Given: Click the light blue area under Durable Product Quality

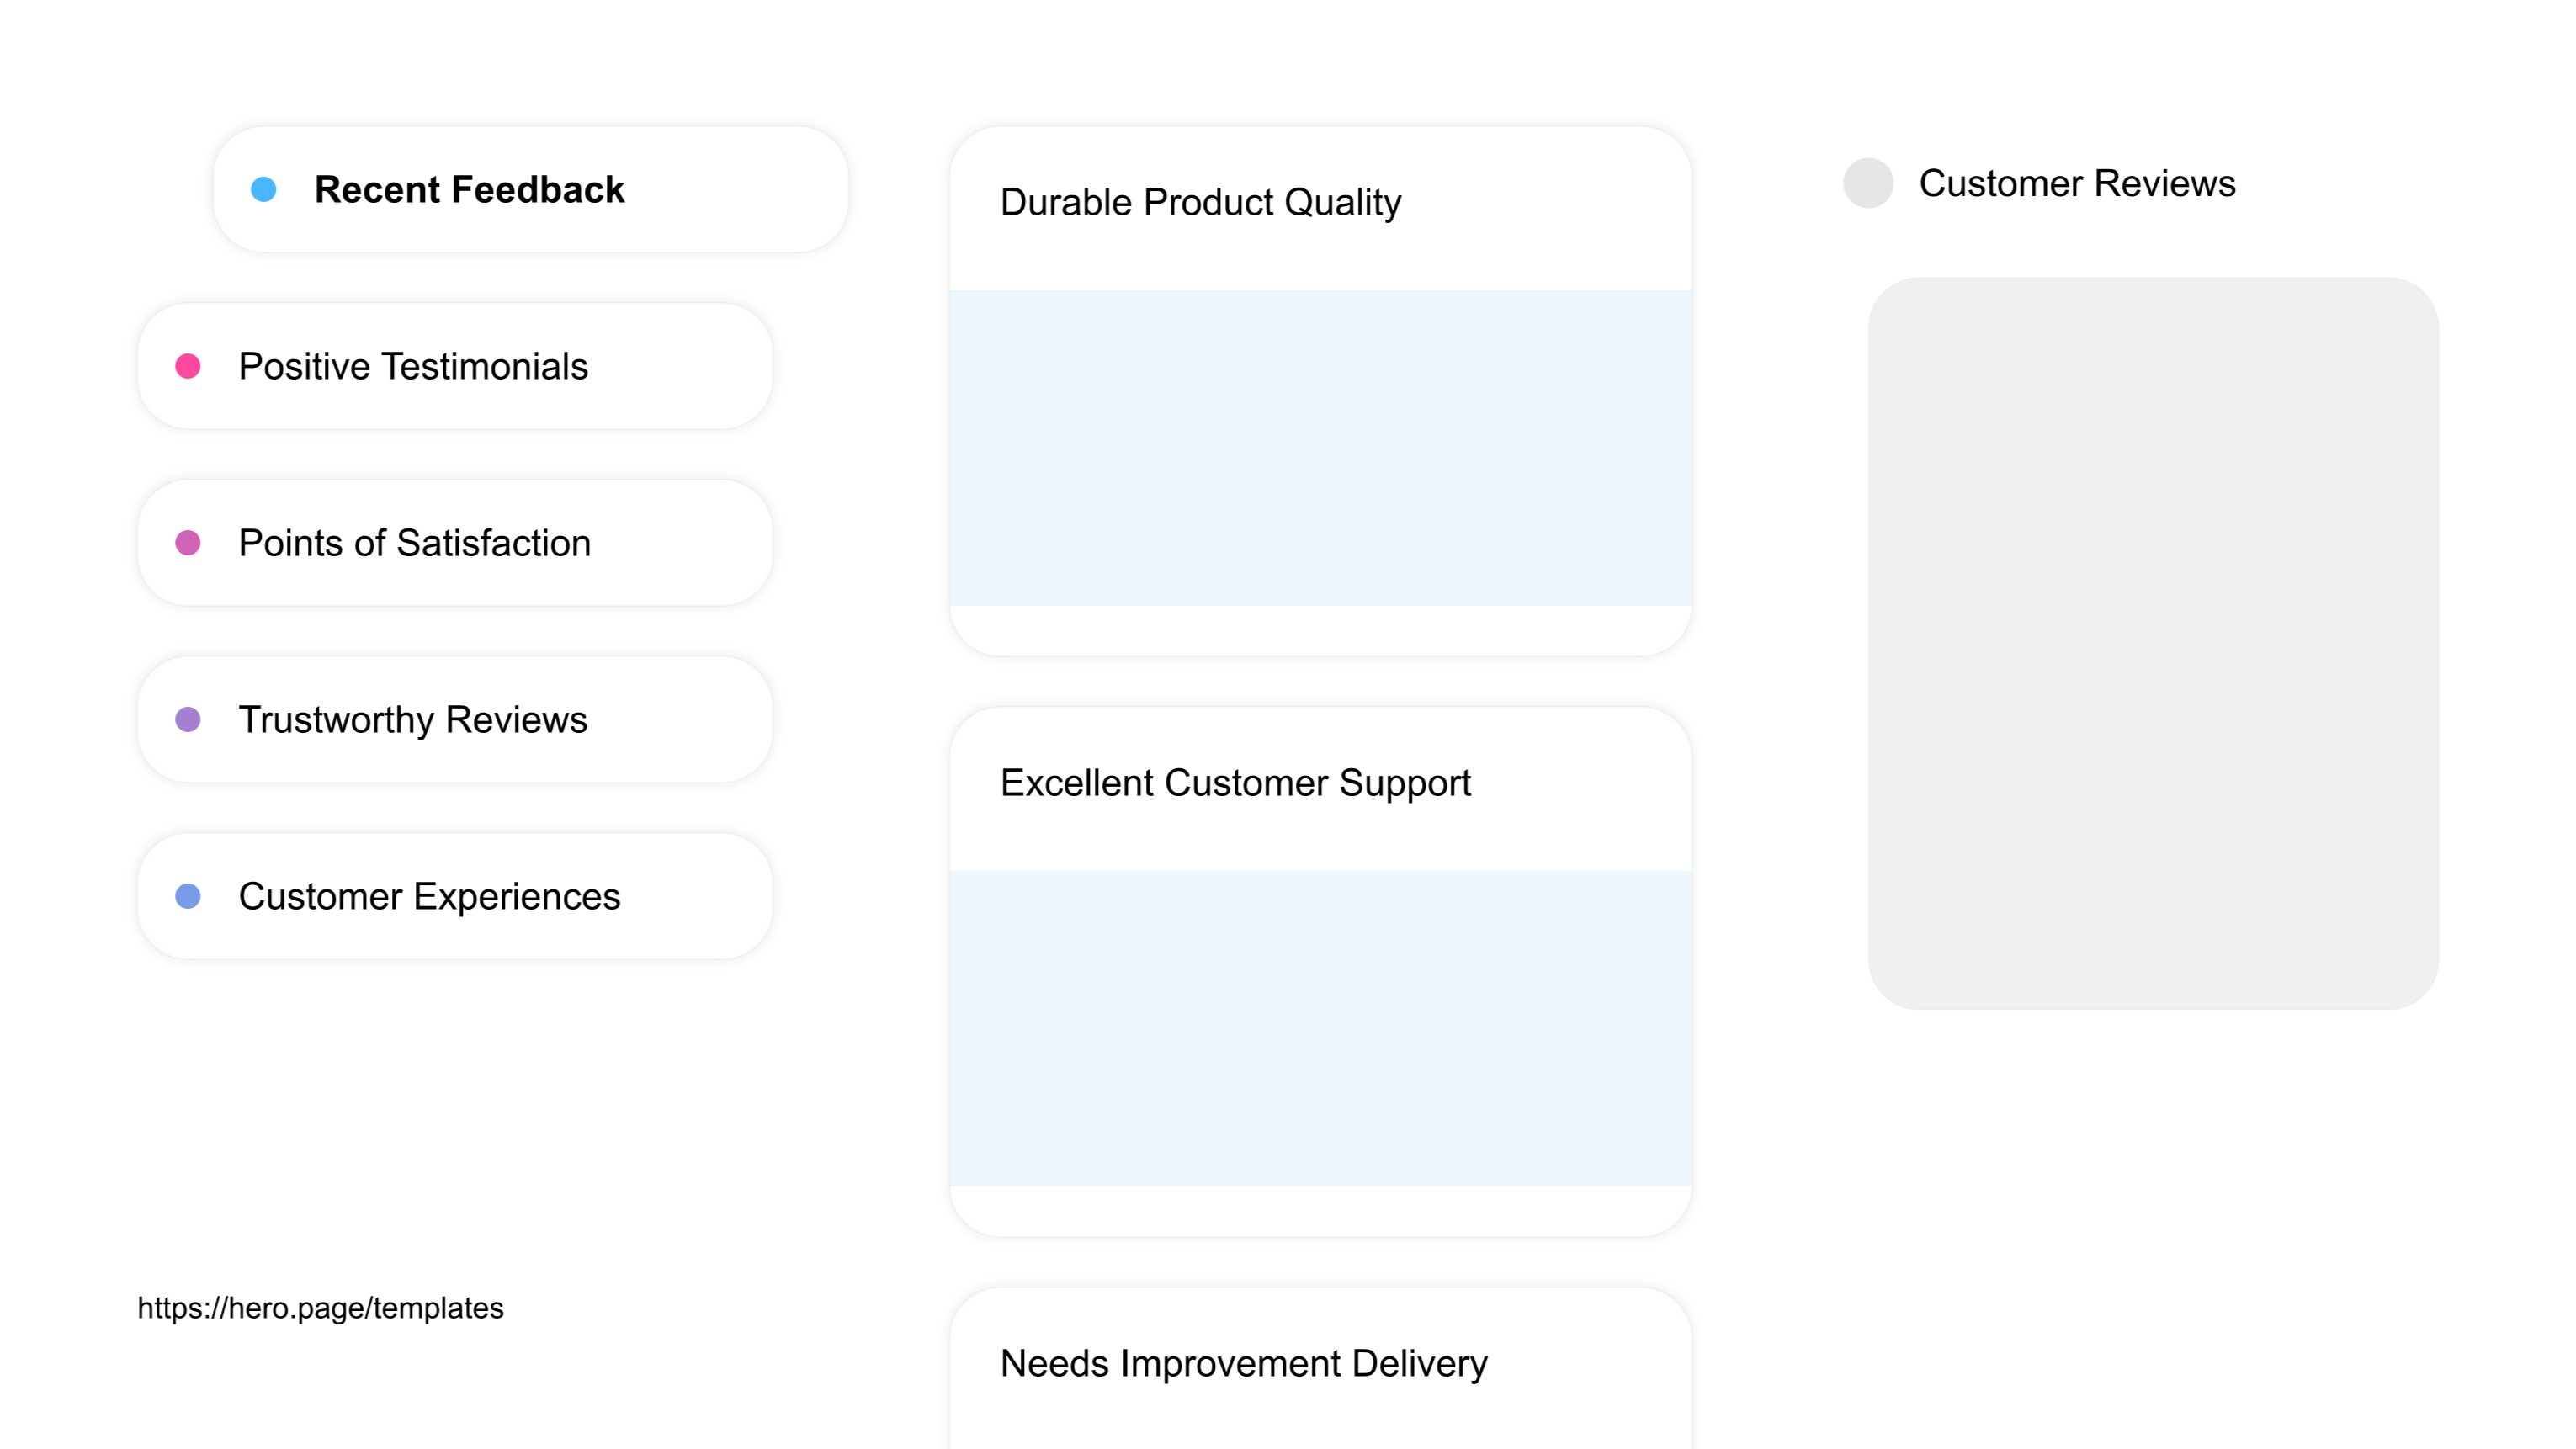Looking at the screenshot, I should 1320,448.
